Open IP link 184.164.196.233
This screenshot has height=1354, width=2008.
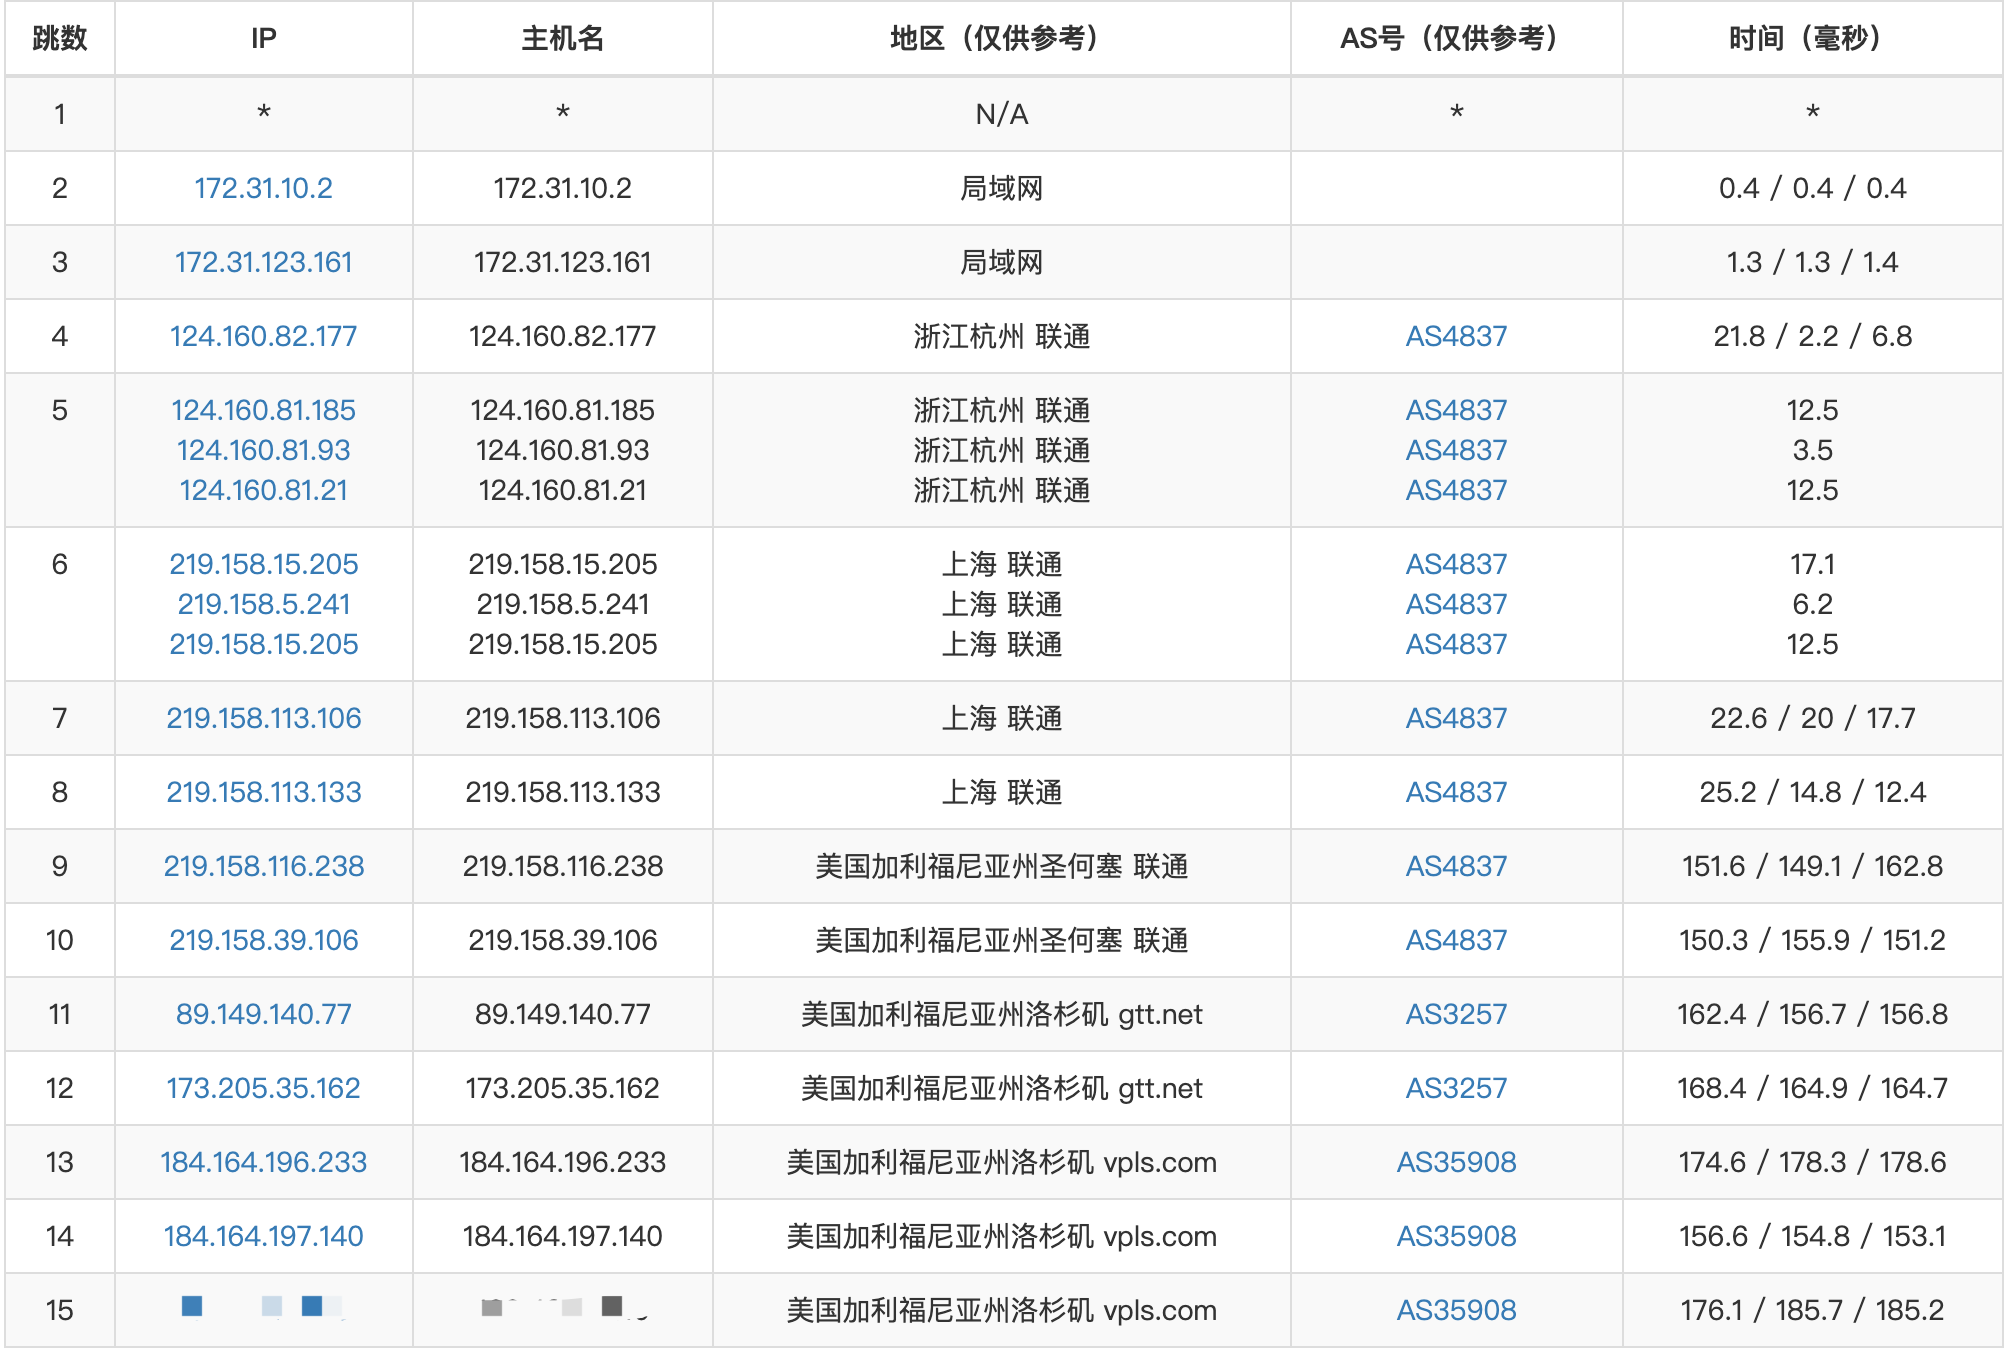click(263, 1162)
